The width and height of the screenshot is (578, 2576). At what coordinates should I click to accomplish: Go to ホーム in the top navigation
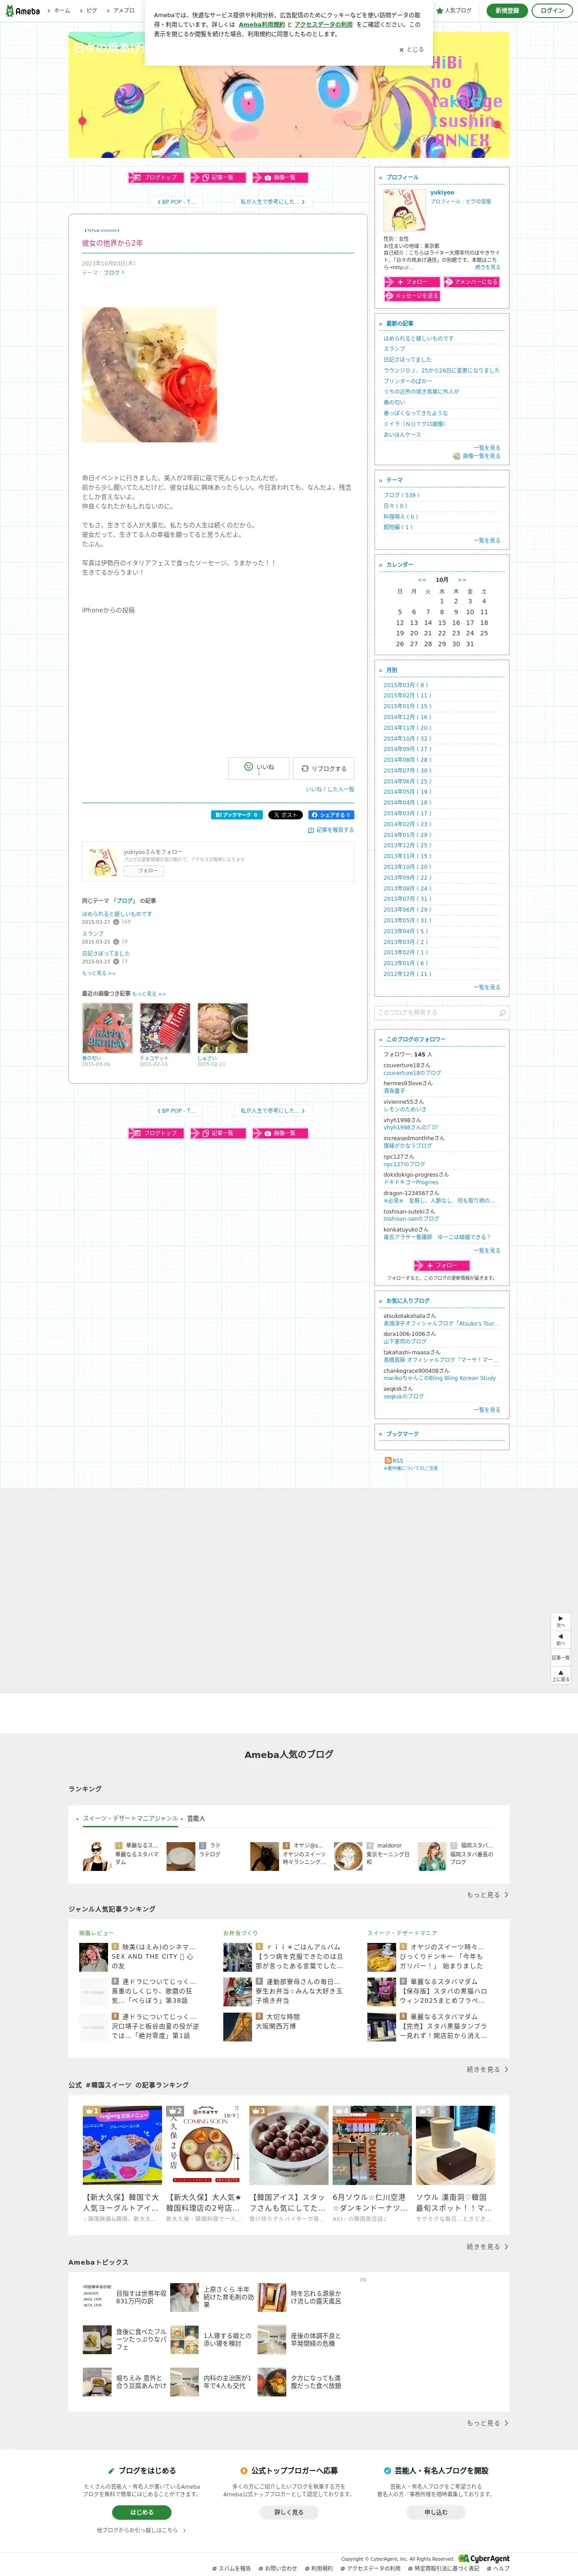coord(61,10)
